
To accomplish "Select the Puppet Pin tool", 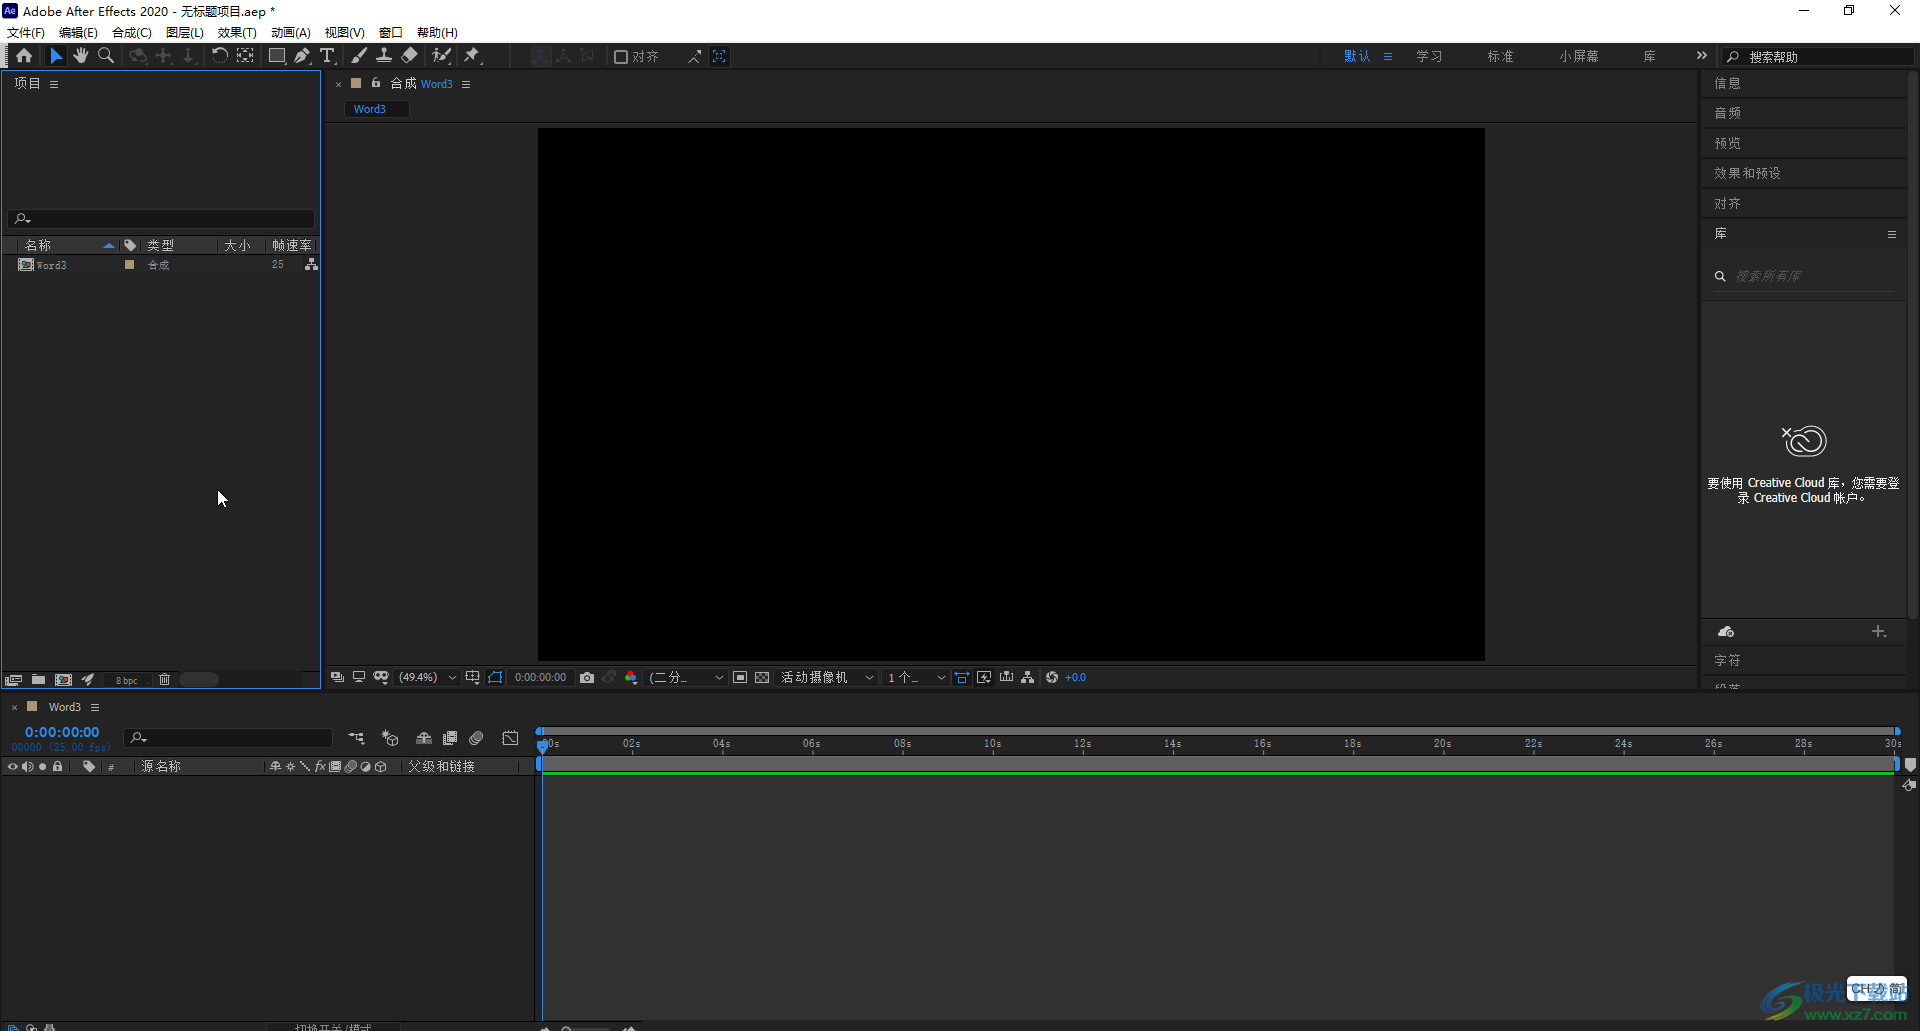I will coord(473,56).
